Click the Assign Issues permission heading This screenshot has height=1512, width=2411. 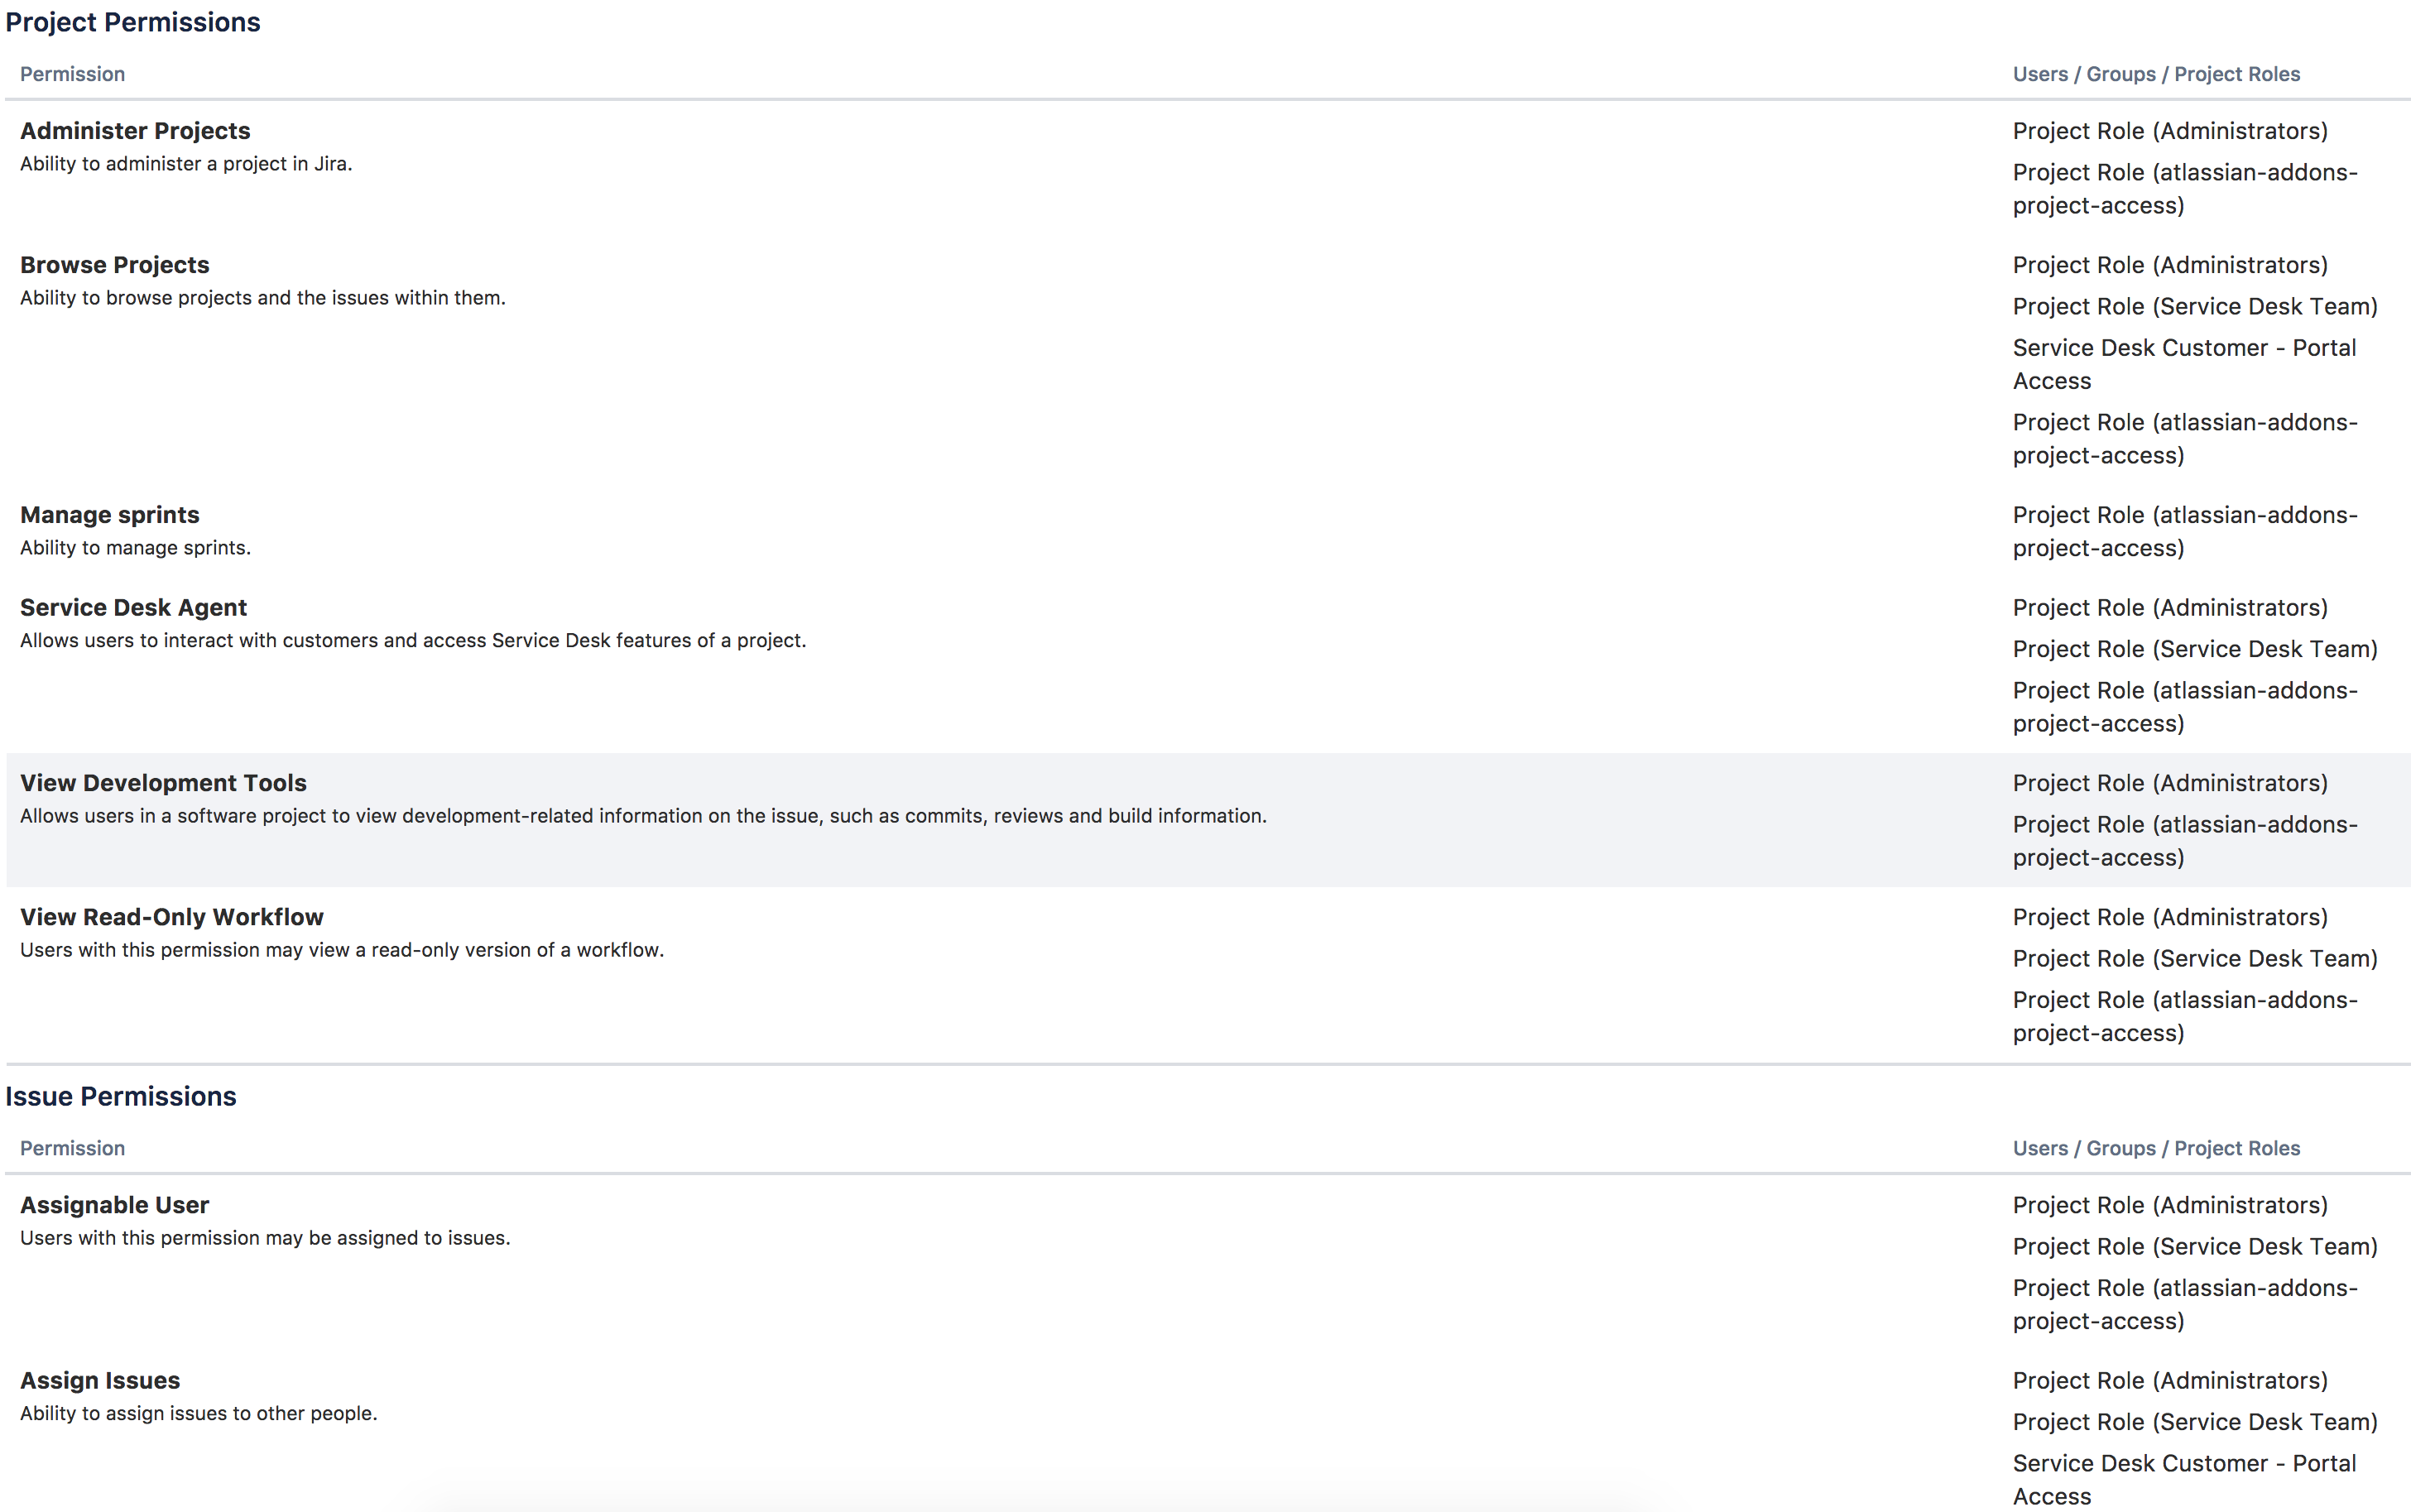[x=100, y=1381]
